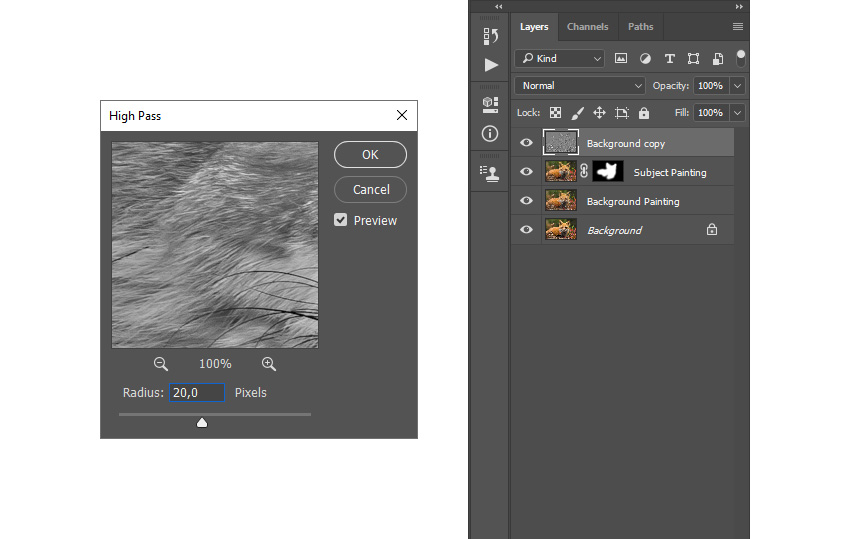The image size is (850, 539).
Task: Open the History panel icon
Action: pyautogui.click(x=491, y=36)
